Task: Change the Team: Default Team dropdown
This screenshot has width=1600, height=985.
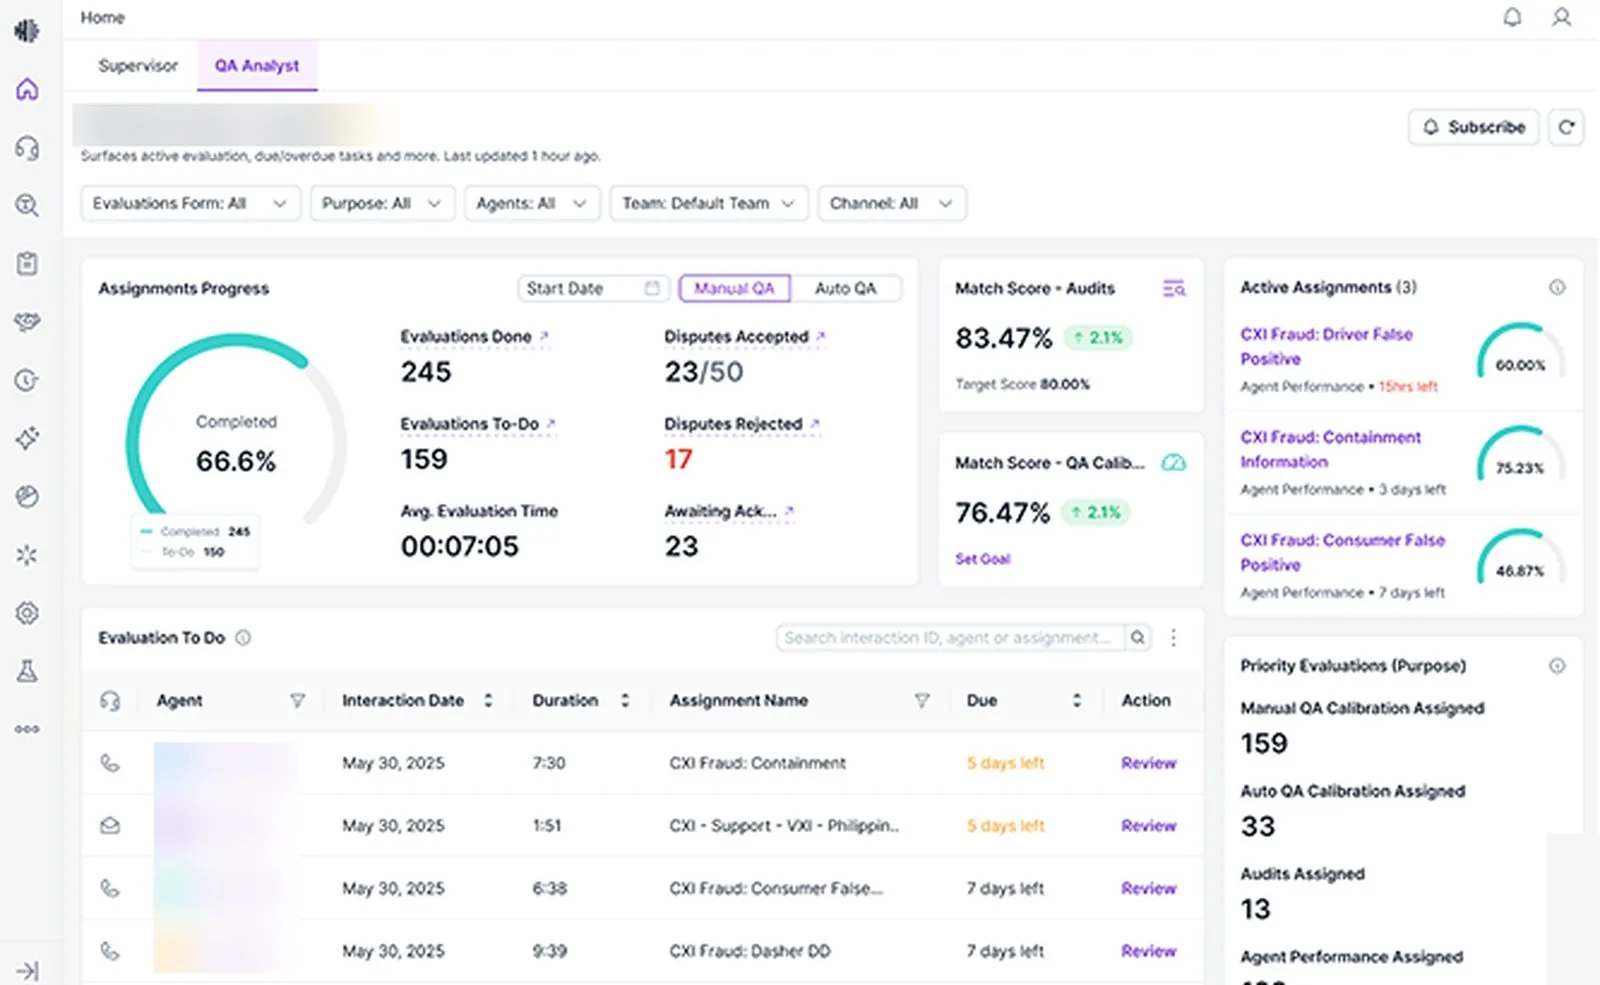Action: (x=709, y=203)
